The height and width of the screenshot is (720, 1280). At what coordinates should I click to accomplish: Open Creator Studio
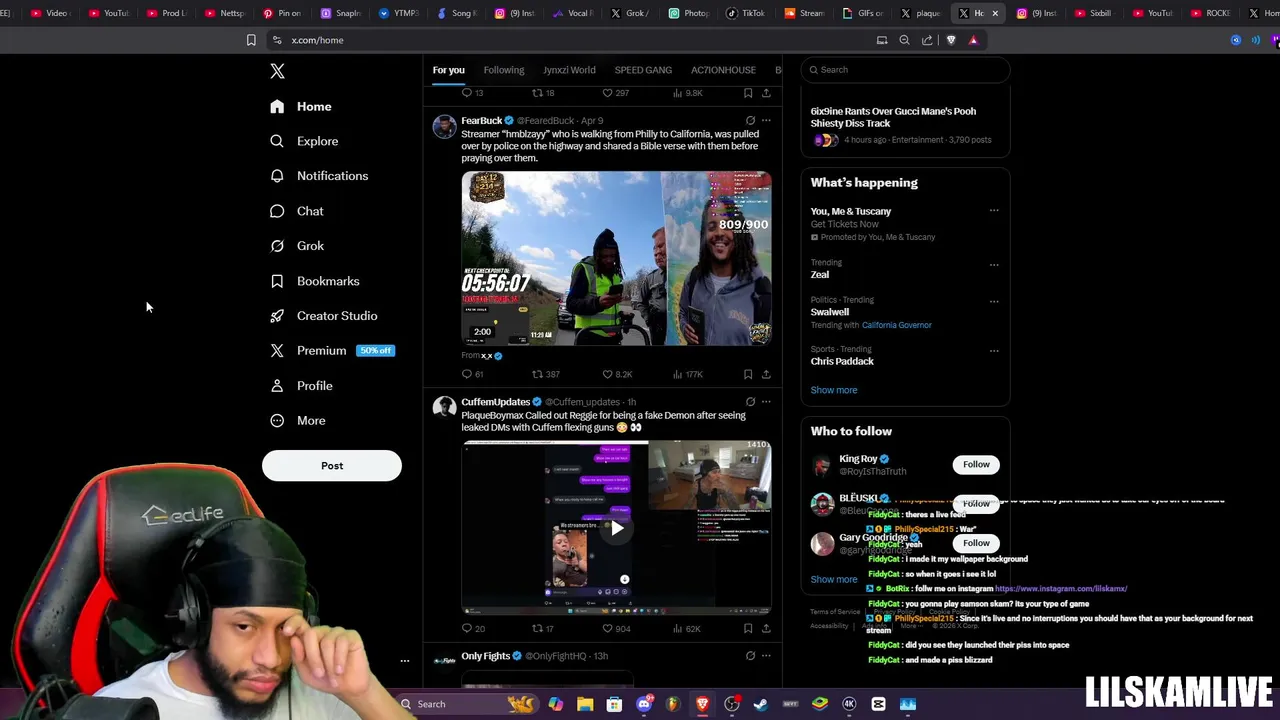coord(323,316)
